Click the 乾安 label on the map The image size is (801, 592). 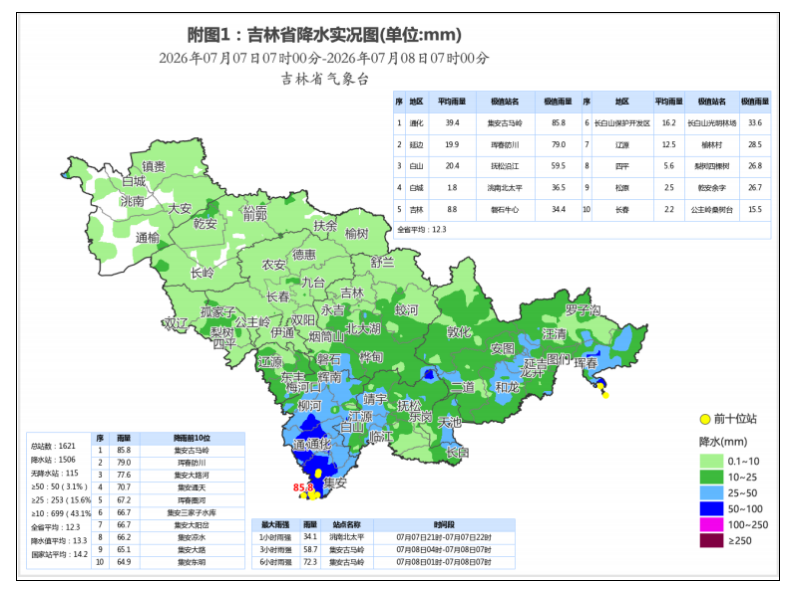pos(205,224)
